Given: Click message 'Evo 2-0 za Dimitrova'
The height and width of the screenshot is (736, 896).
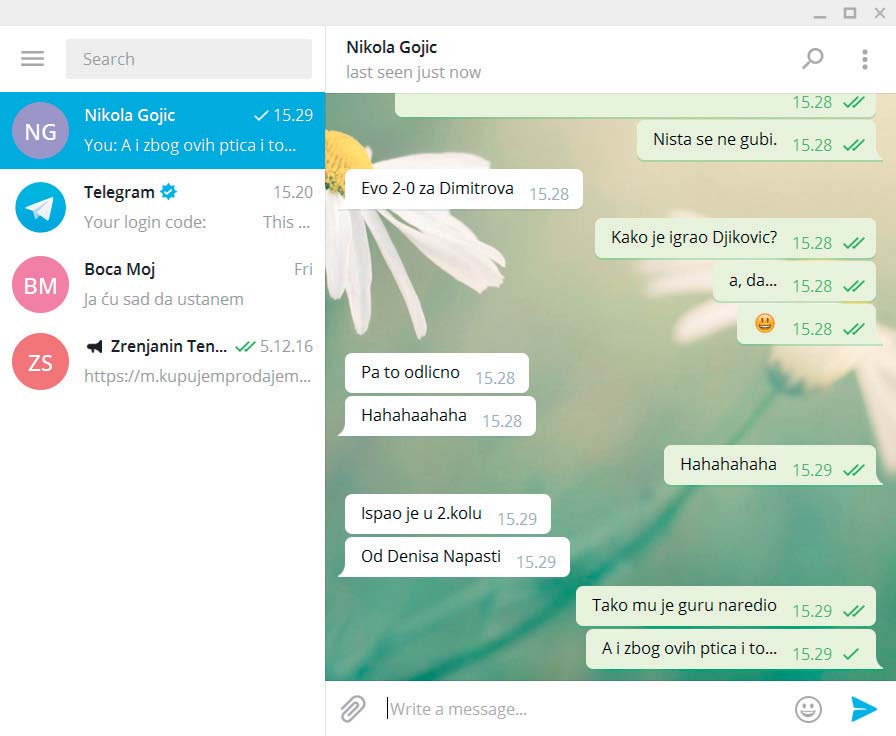Looking at the screenshot, I should [464, 189].
